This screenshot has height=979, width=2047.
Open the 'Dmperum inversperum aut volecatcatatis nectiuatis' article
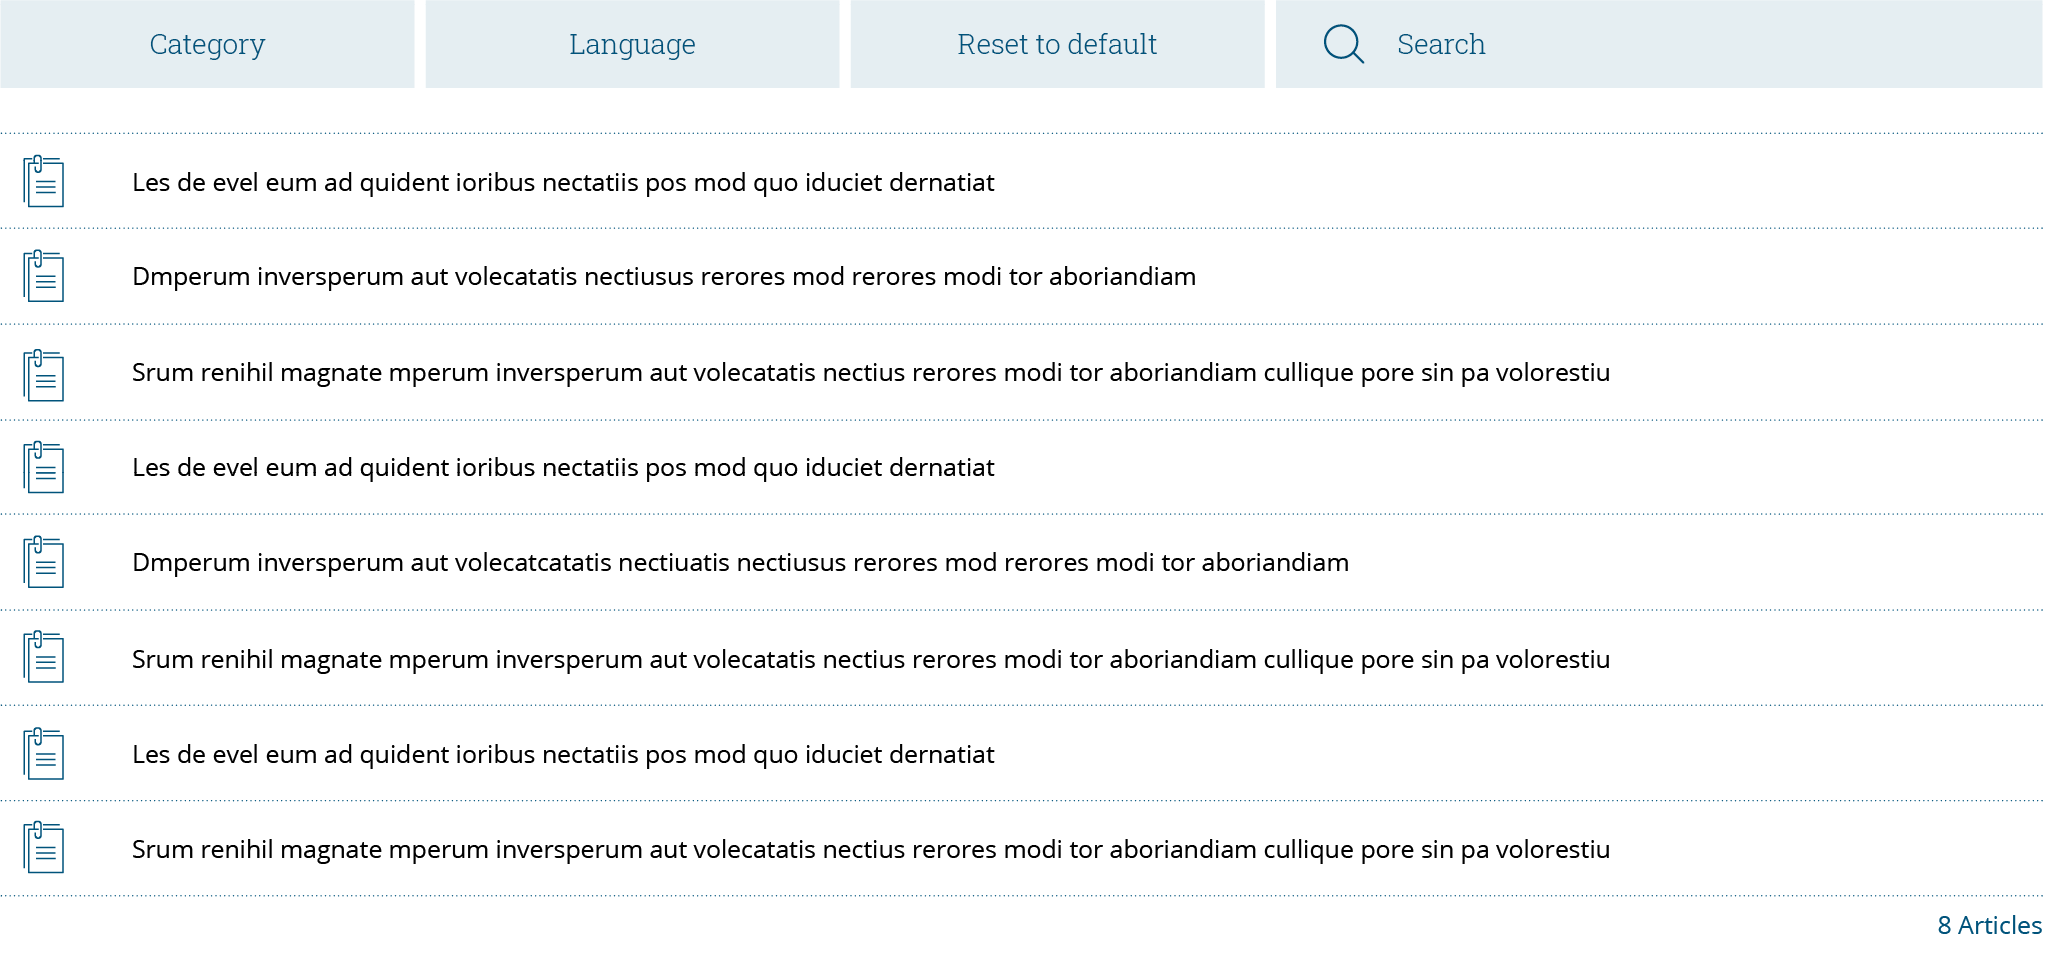click(x=740, y=563)
